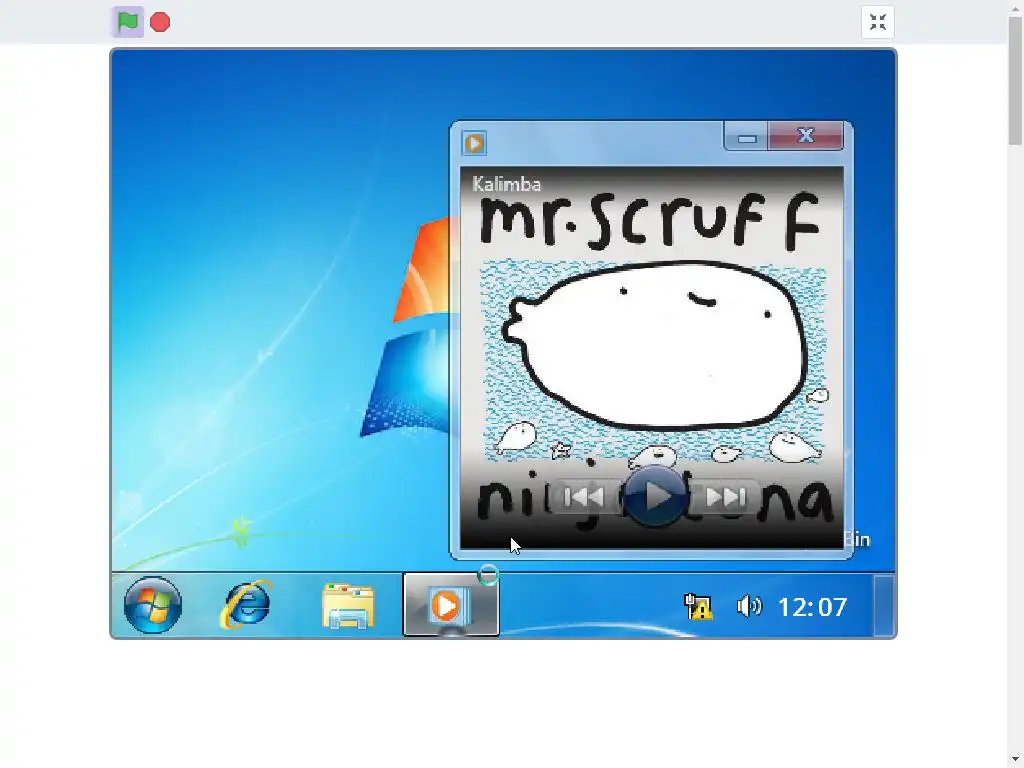Open the volume speaker tray icon
This screenshot has width=1024, height=768.
[x=748, y=607]
